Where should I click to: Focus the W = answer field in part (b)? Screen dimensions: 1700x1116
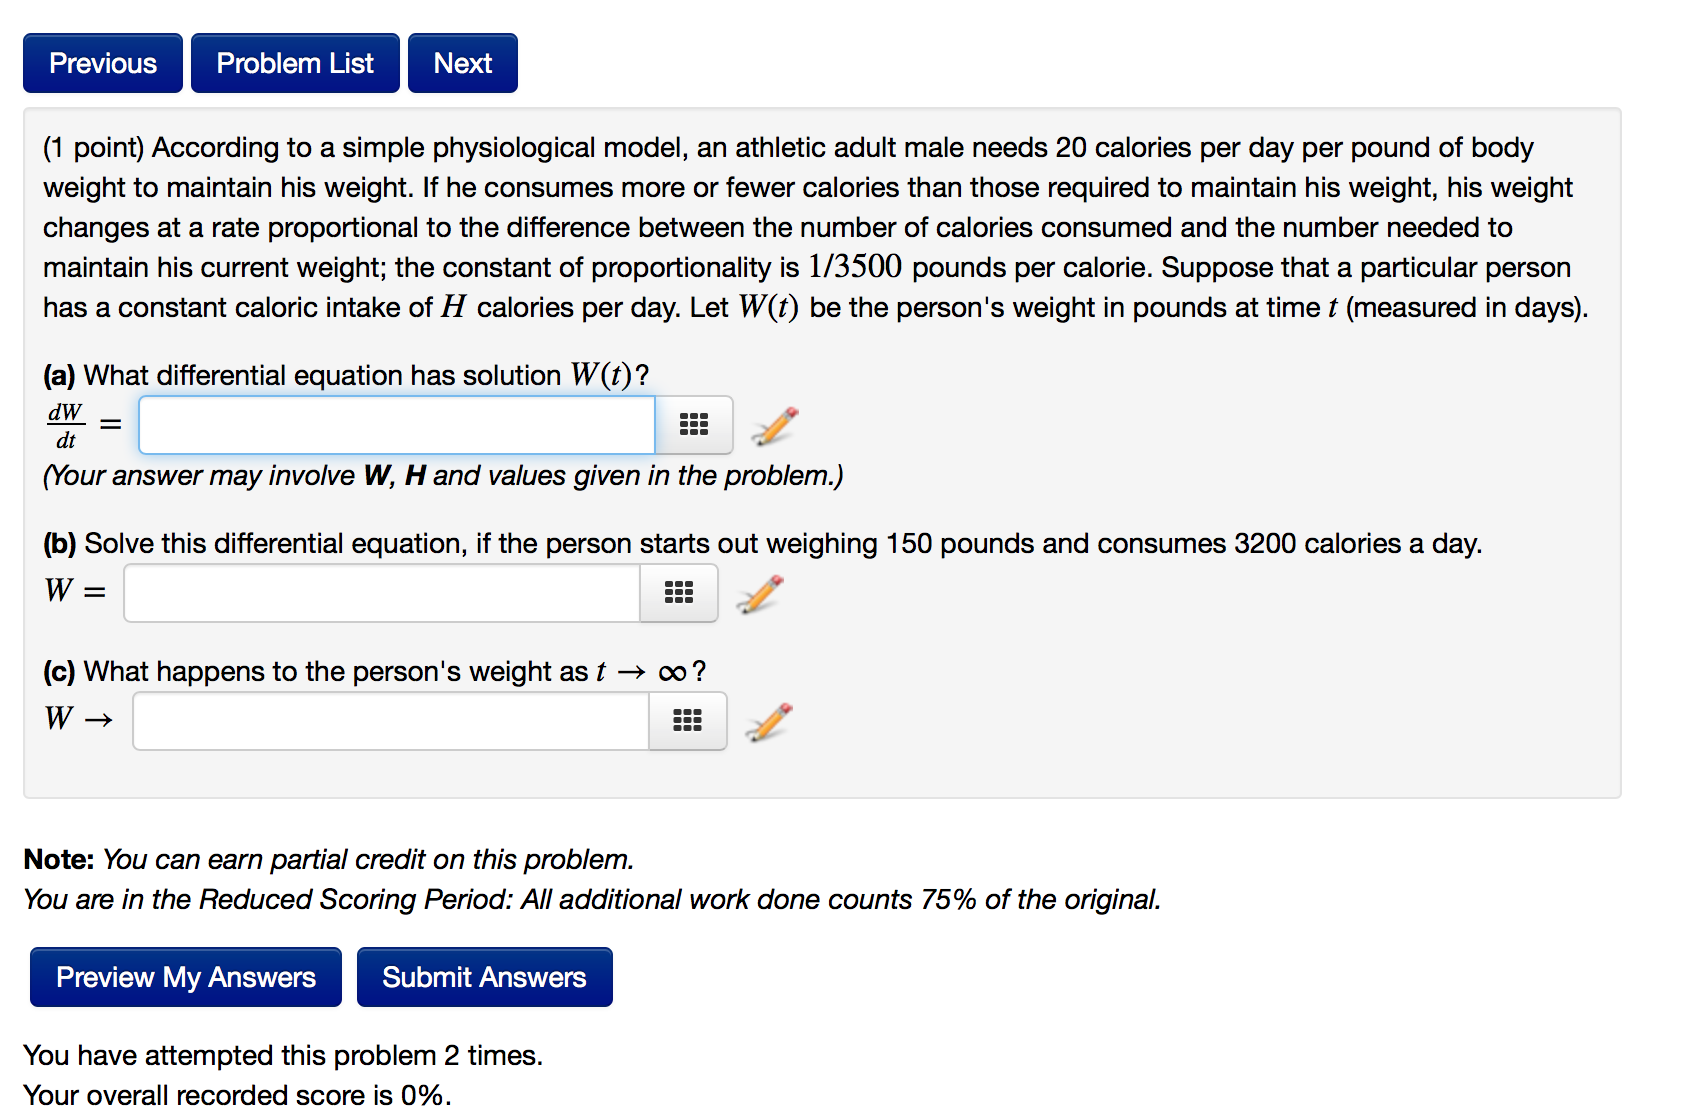382,593
